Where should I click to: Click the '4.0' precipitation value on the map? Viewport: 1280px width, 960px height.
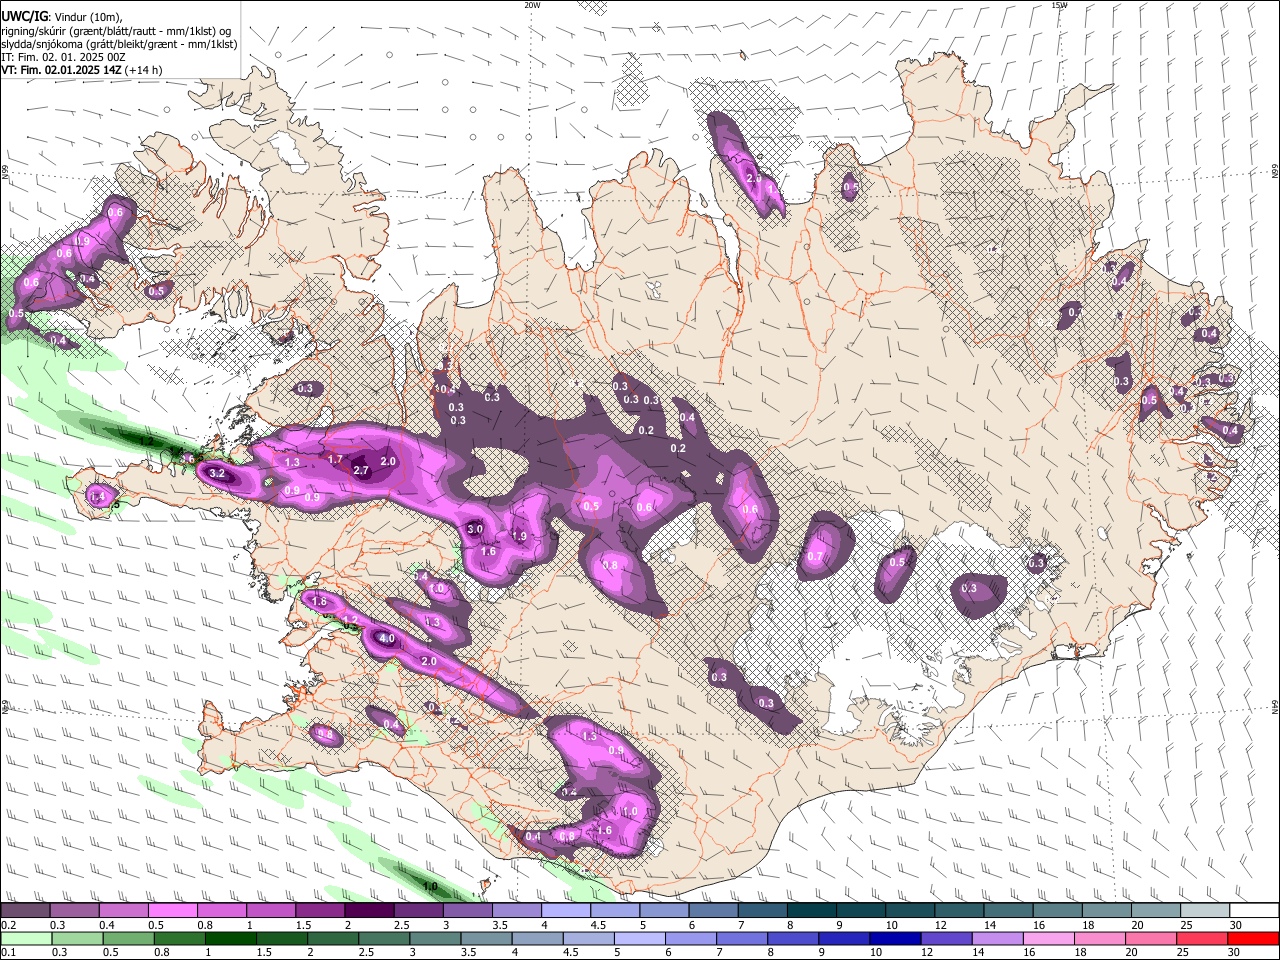387,639
